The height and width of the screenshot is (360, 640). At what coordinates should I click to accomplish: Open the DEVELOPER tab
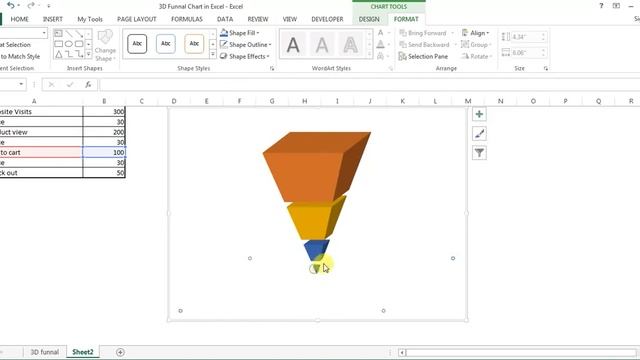point(327,19)
